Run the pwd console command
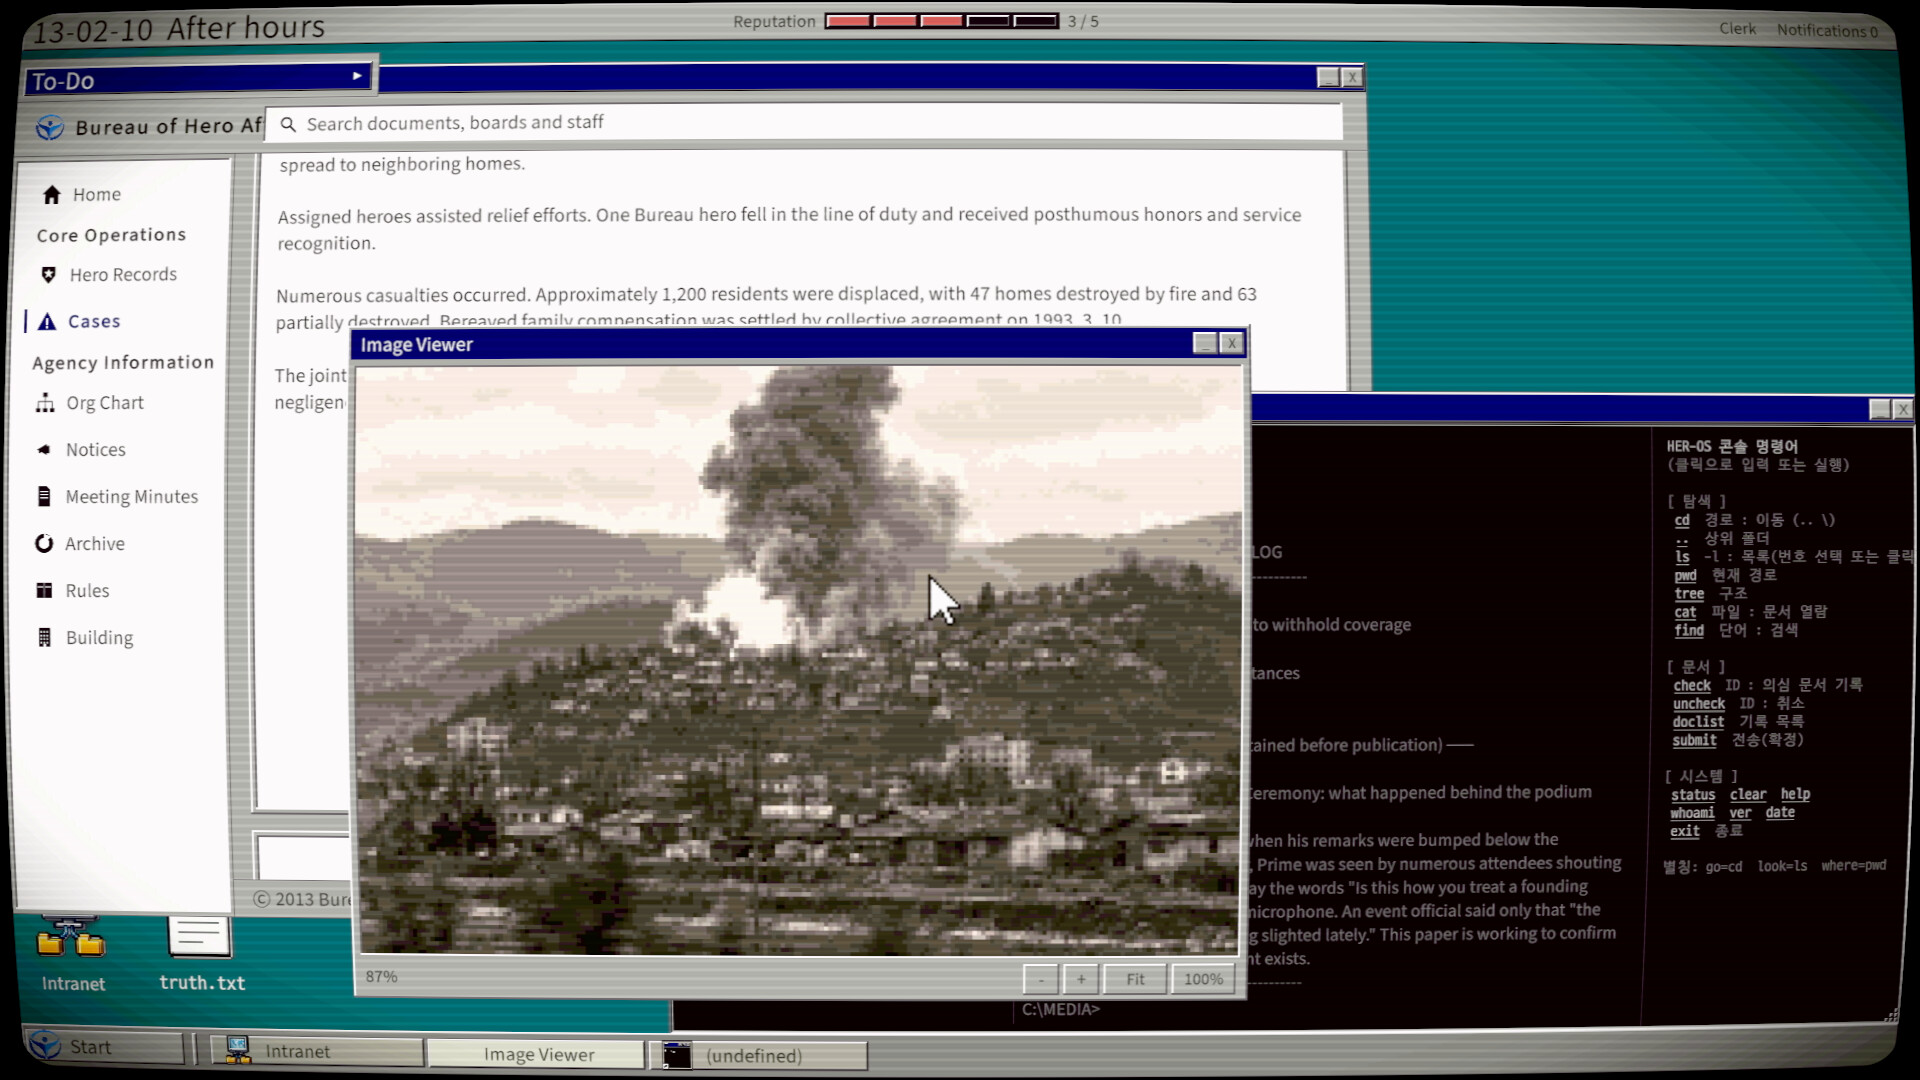 click(x=1686, y=575)
